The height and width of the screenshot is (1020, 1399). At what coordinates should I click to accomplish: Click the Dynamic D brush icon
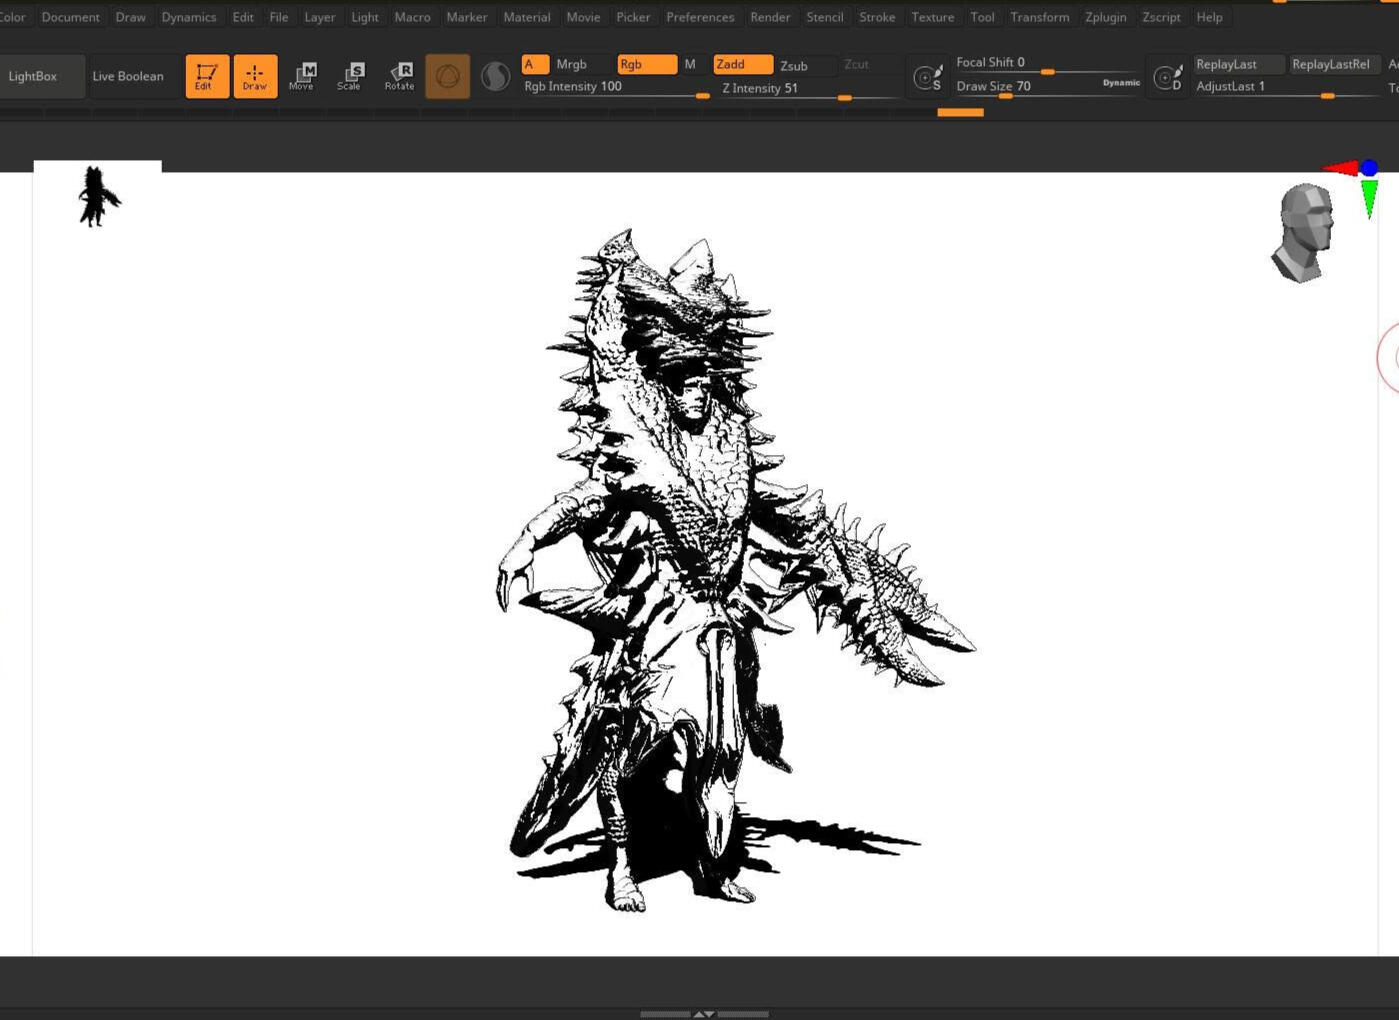coord(1167,77)
